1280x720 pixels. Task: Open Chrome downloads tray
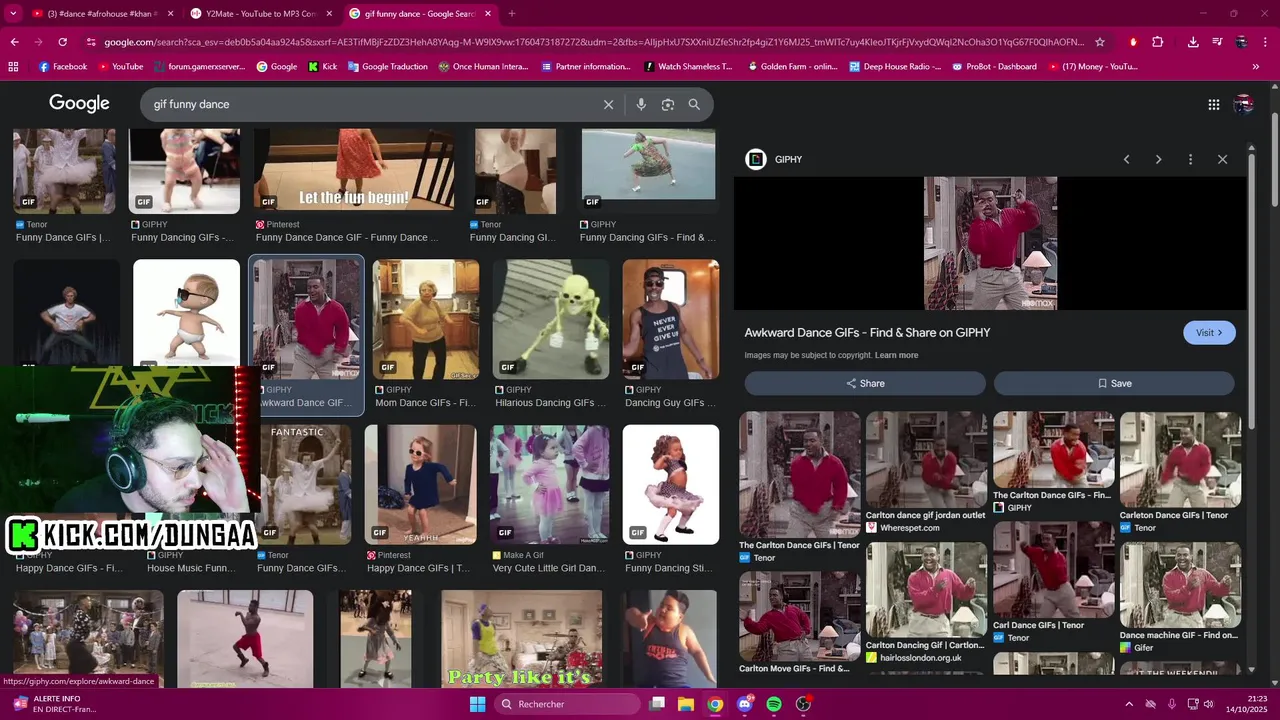1193,42
